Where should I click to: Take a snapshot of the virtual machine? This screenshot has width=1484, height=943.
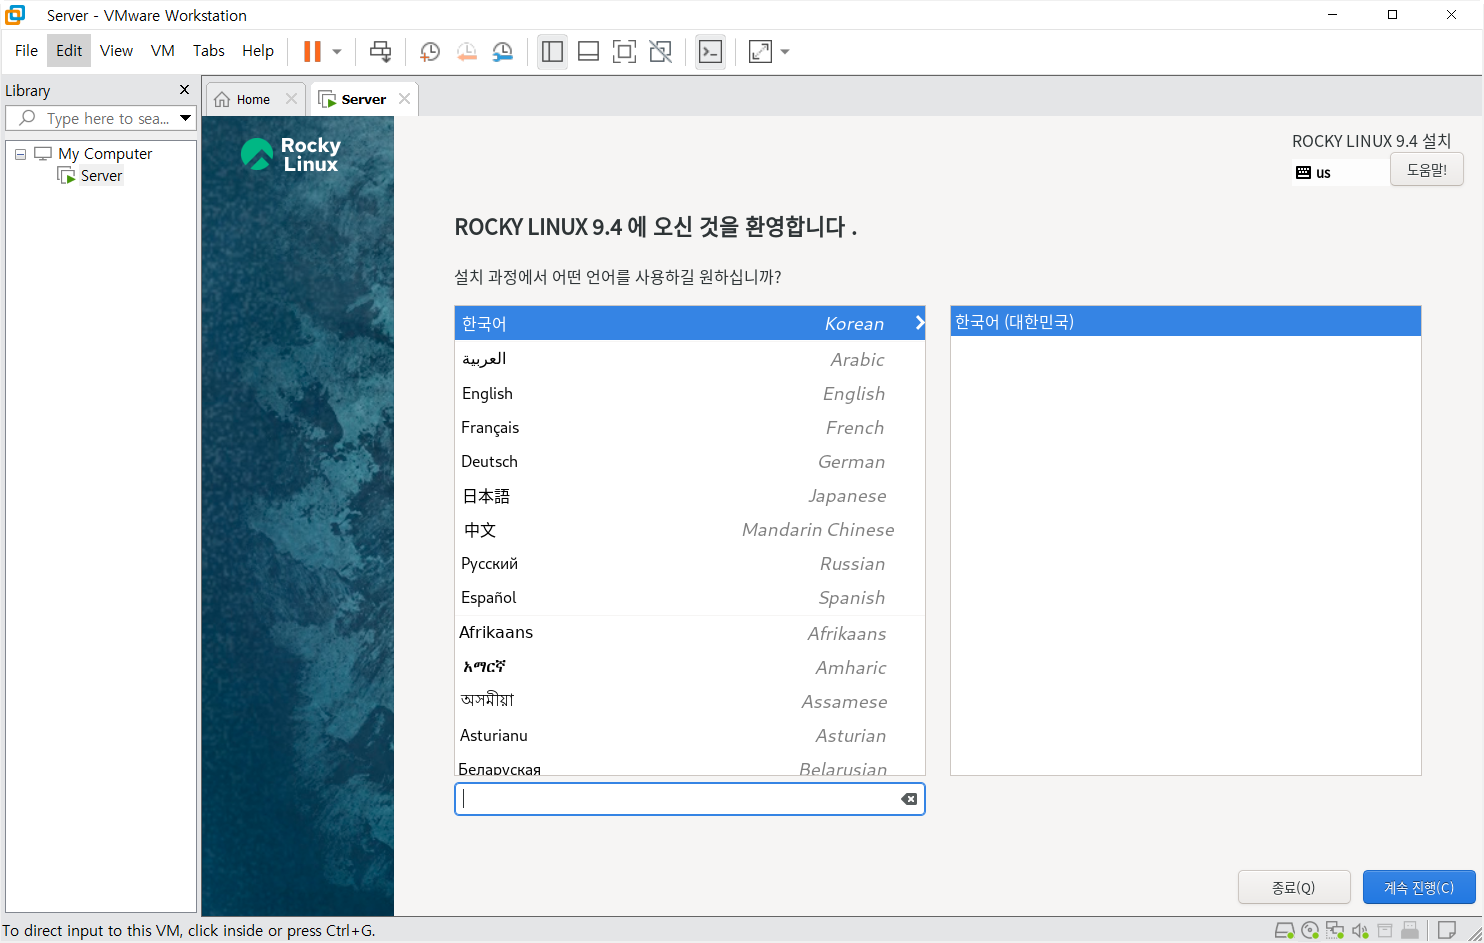430,52
